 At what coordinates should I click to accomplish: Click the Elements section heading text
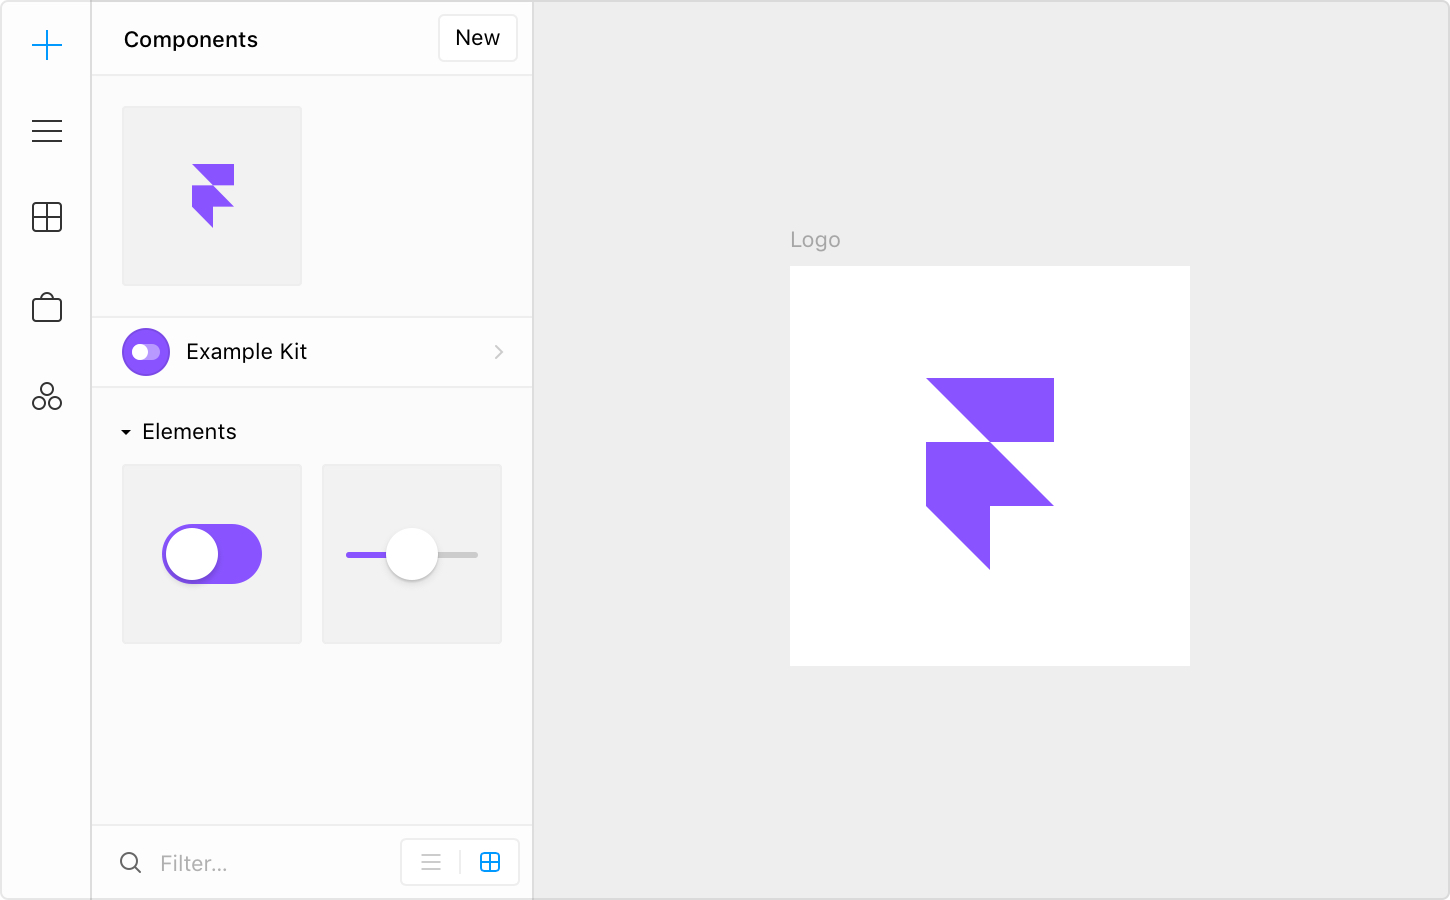tap(190, 432)
